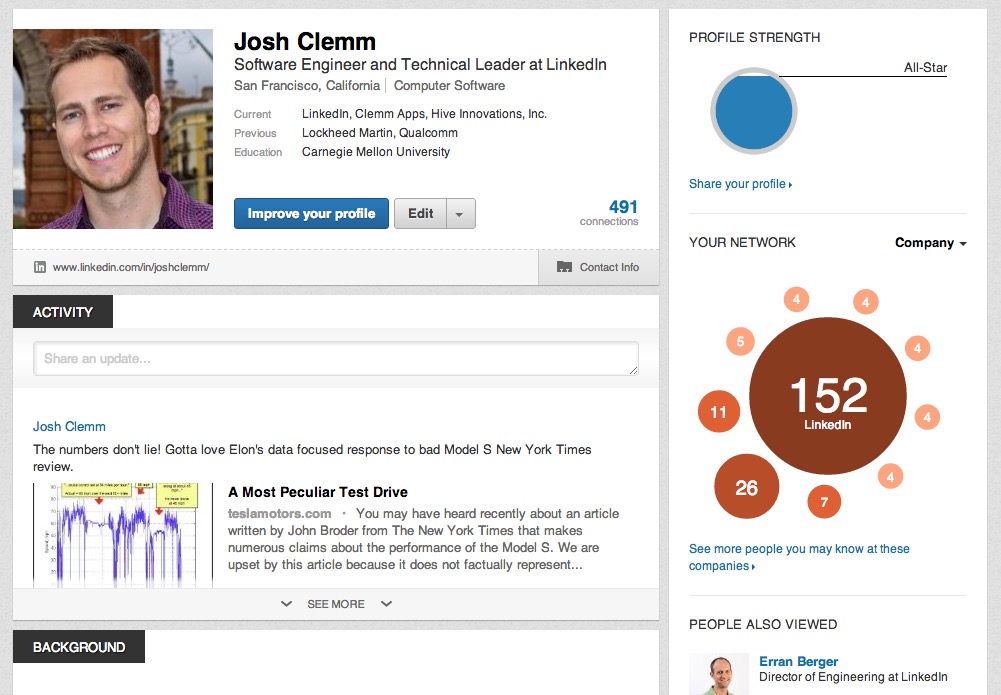Open the linkedin.com/in/joshclemm profile URL

(131, 267)
